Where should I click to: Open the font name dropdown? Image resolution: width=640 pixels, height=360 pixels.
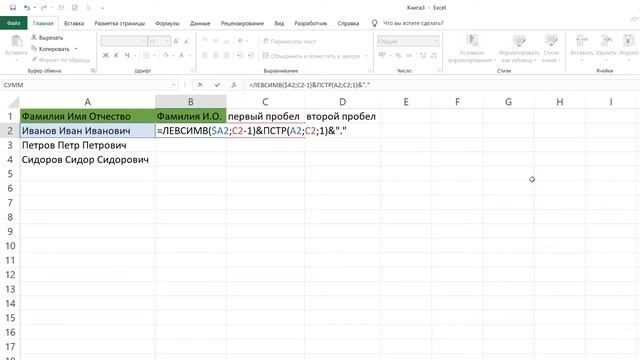(x=144, y=41)
